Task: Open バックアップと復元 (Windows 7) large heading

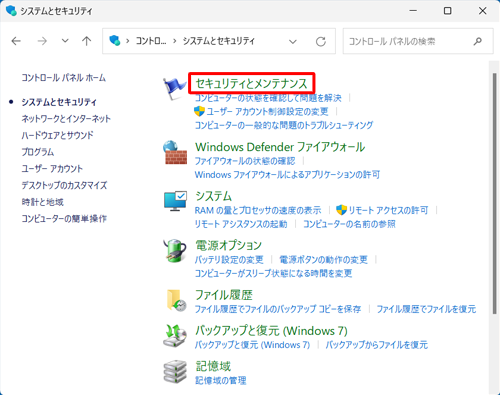Action: click(271, 331)
